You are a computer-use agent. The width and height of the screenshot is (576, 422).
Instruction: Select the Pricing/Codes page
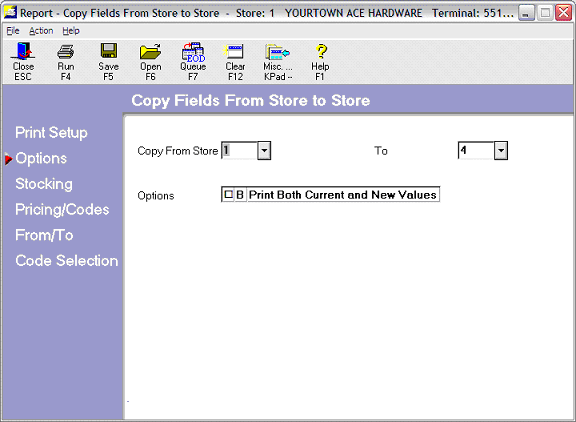(x=62, y=209)
